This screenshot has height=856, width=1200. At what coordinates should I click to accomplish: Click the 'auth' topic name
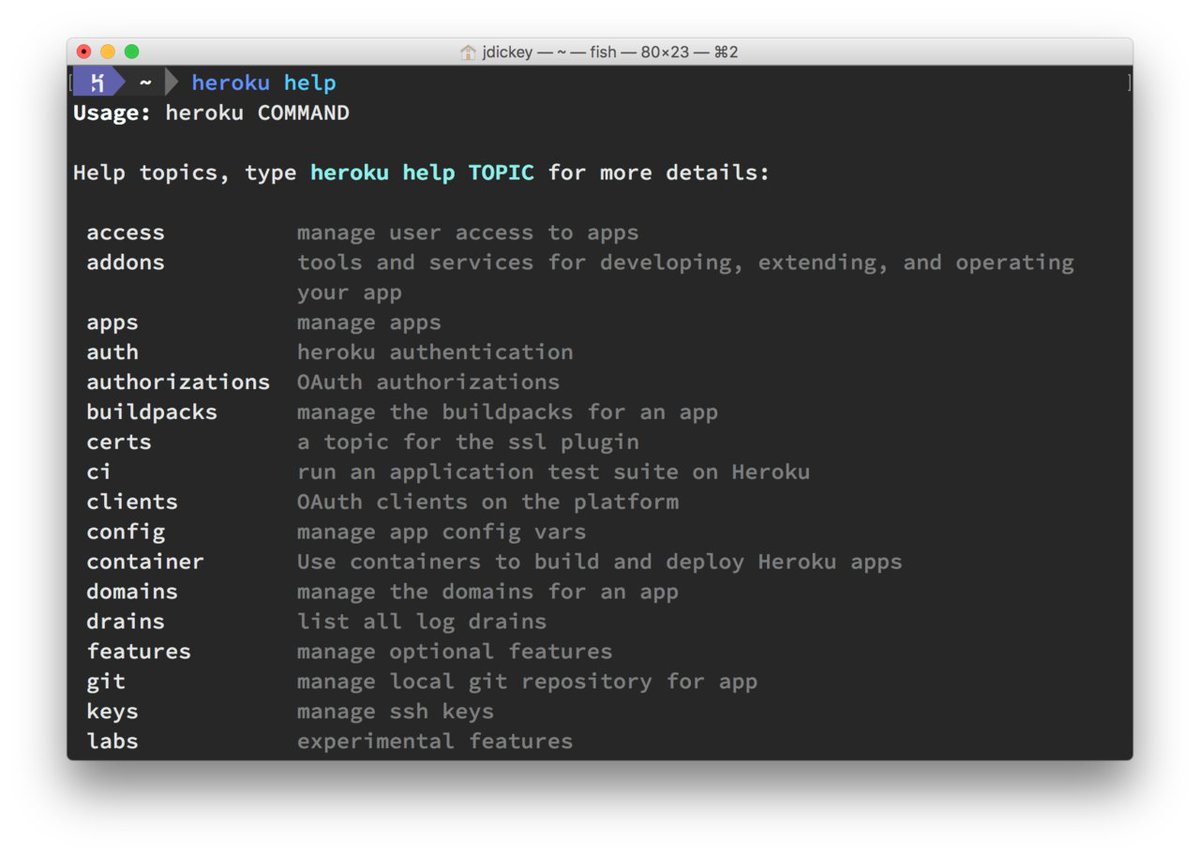click(x=113, y=352)
